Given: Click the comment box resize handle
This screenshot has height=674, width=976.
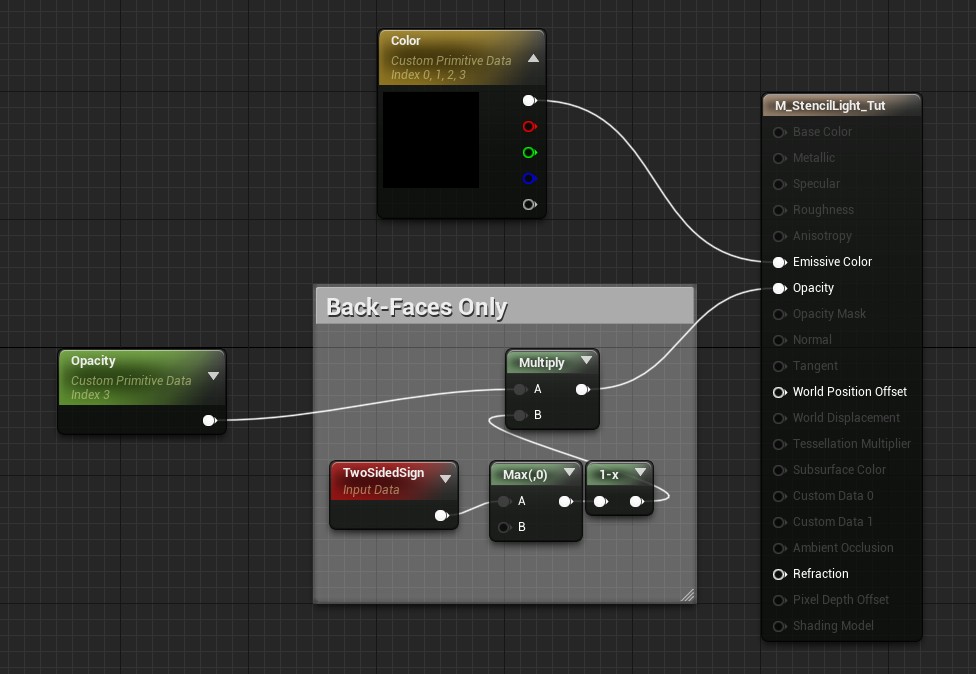Looking at the screenshot, I should 687,595.
